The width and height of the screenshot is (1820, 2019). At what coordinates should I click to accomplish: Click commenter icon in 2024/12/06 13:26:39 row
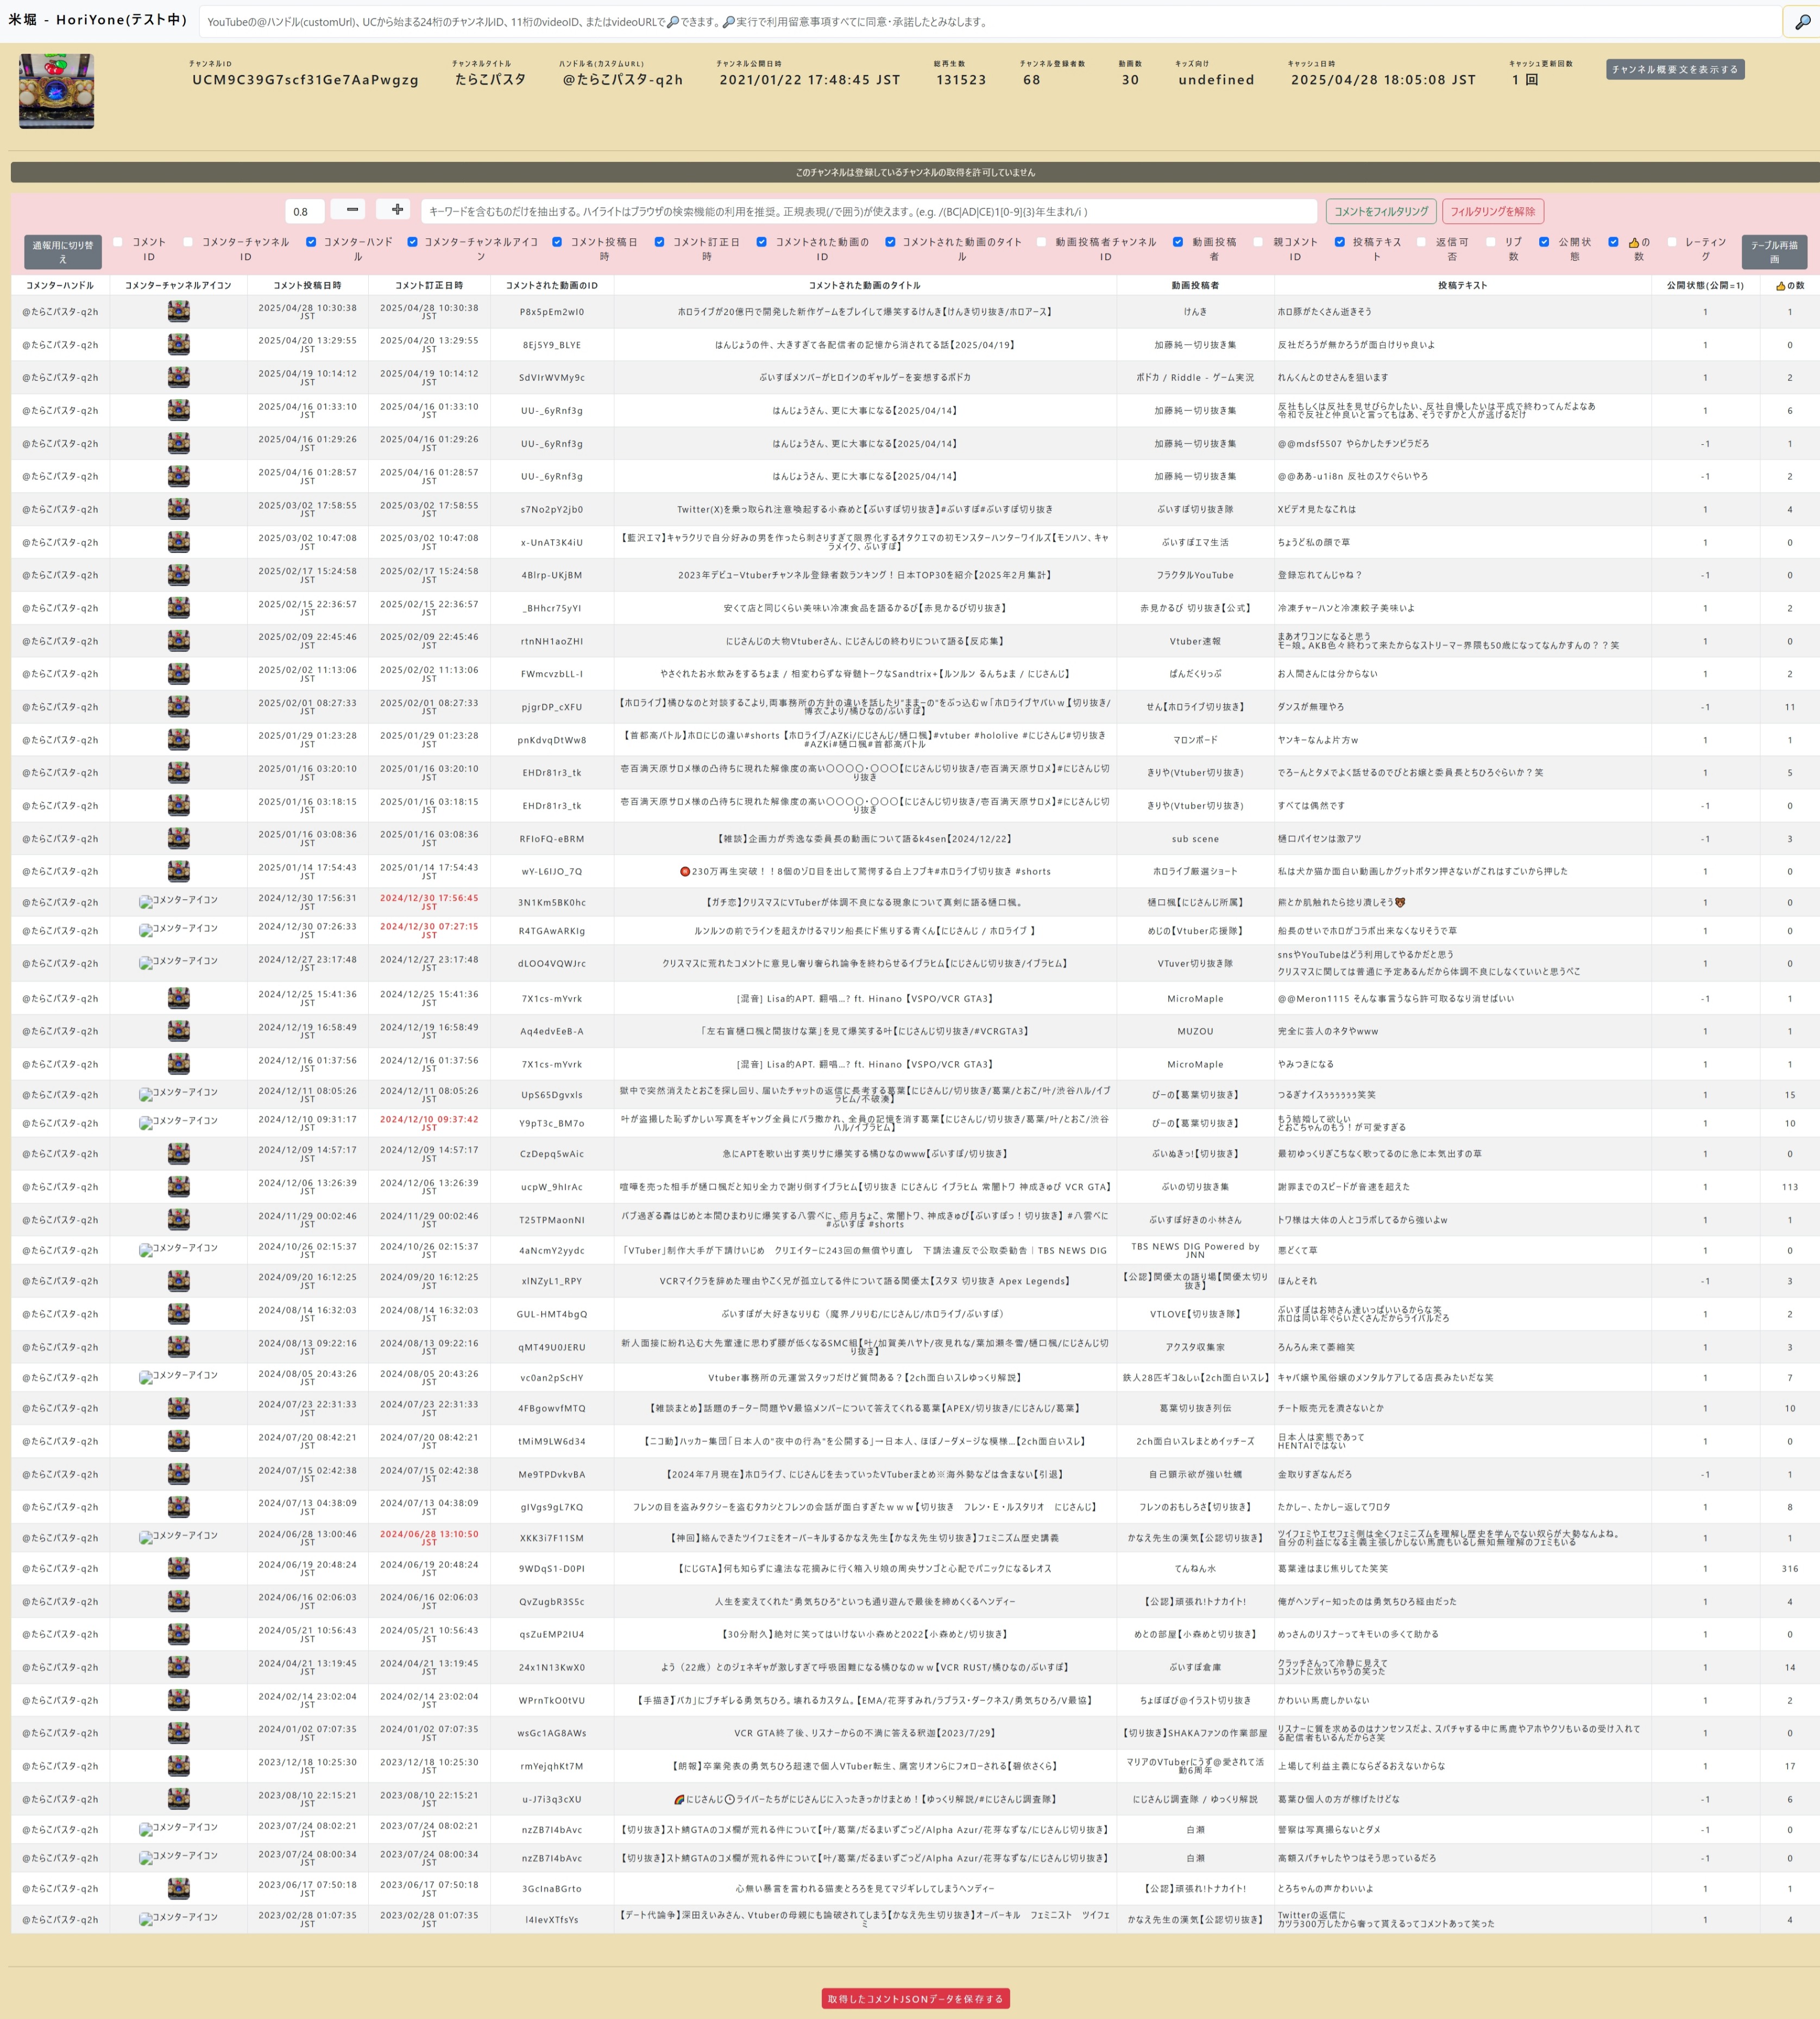click(x=179, y=1187)
